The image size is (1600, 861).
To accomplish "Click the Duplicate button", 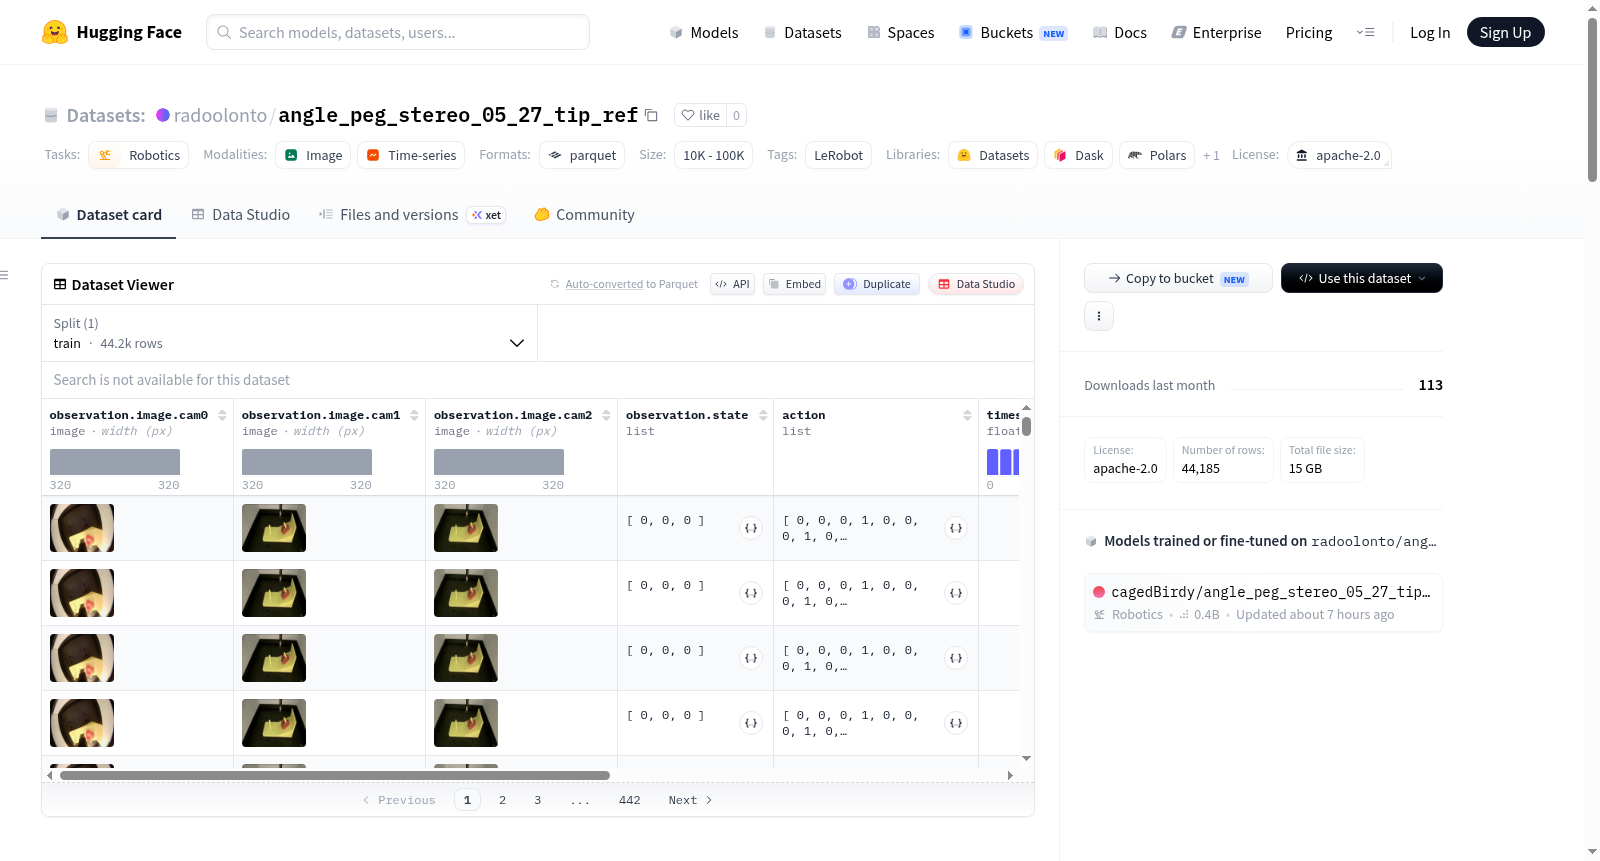I will tap(877, 284).
